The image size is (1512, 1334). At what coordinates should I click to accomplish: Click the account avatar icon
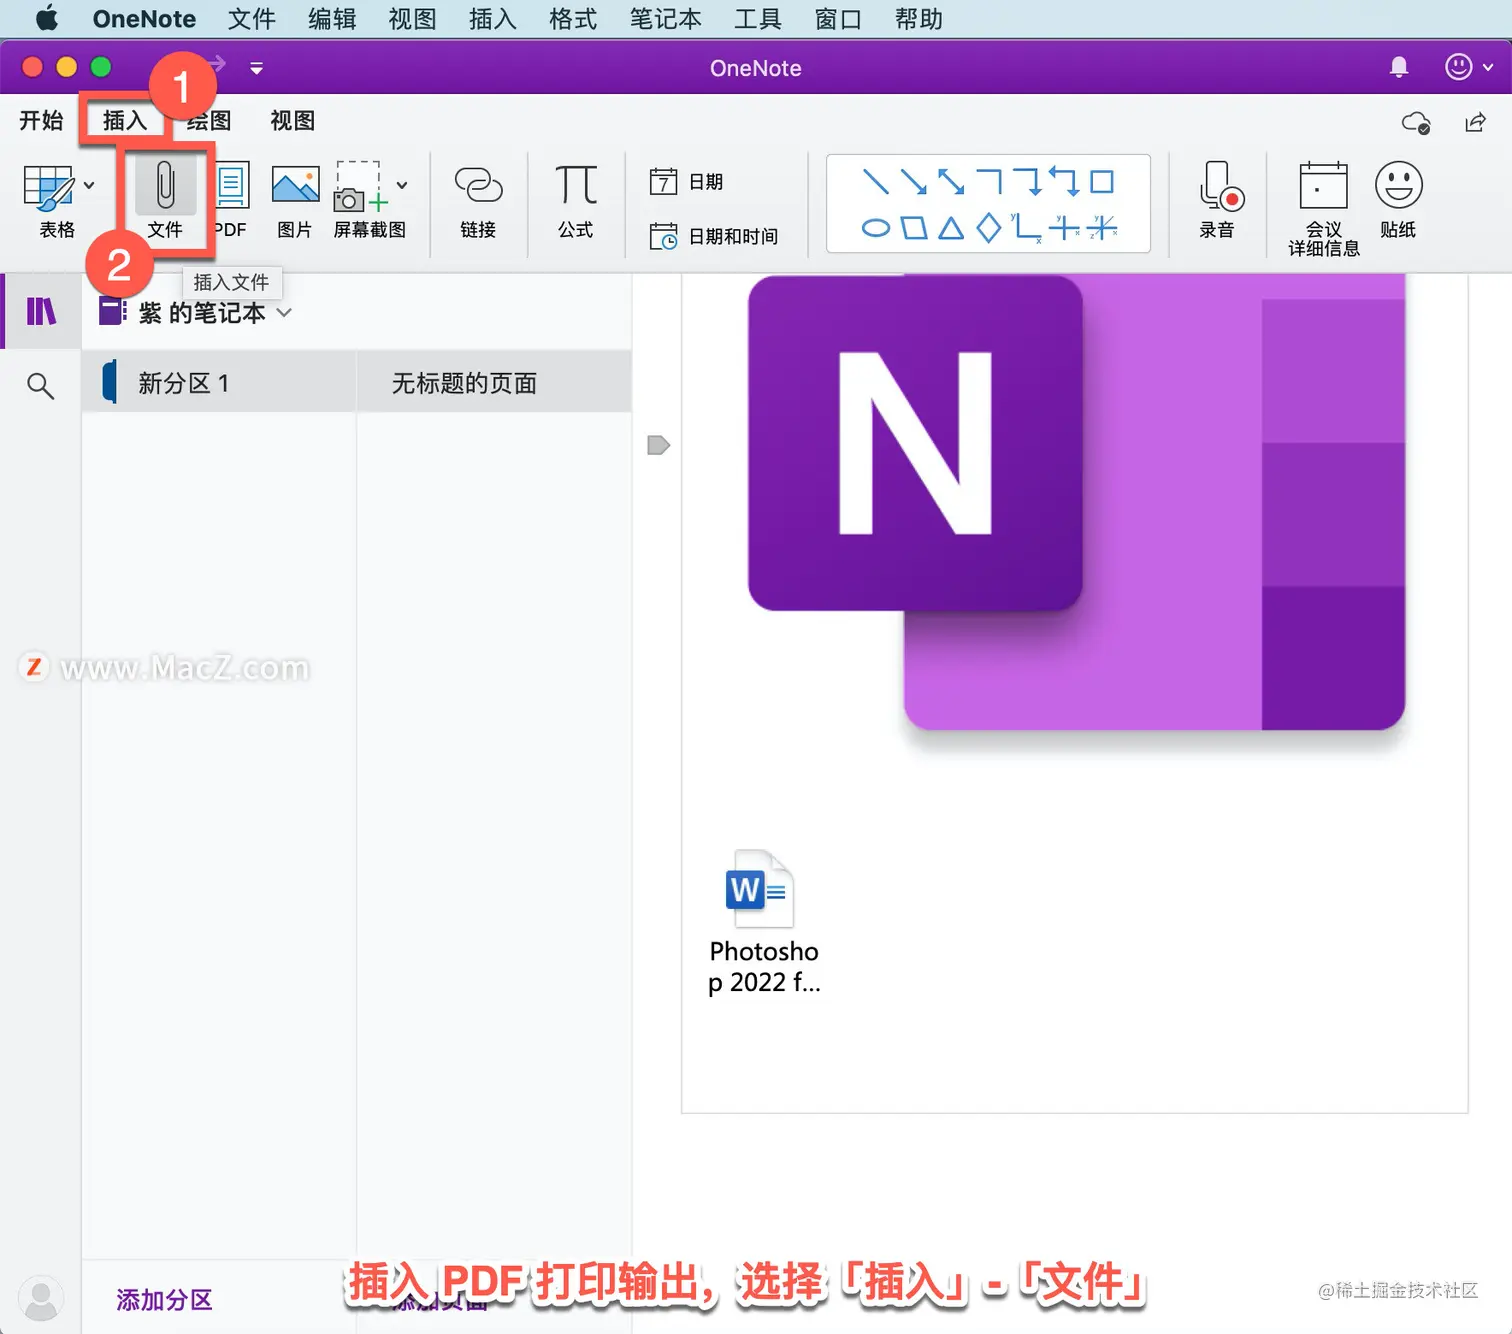coord(41,1298)
